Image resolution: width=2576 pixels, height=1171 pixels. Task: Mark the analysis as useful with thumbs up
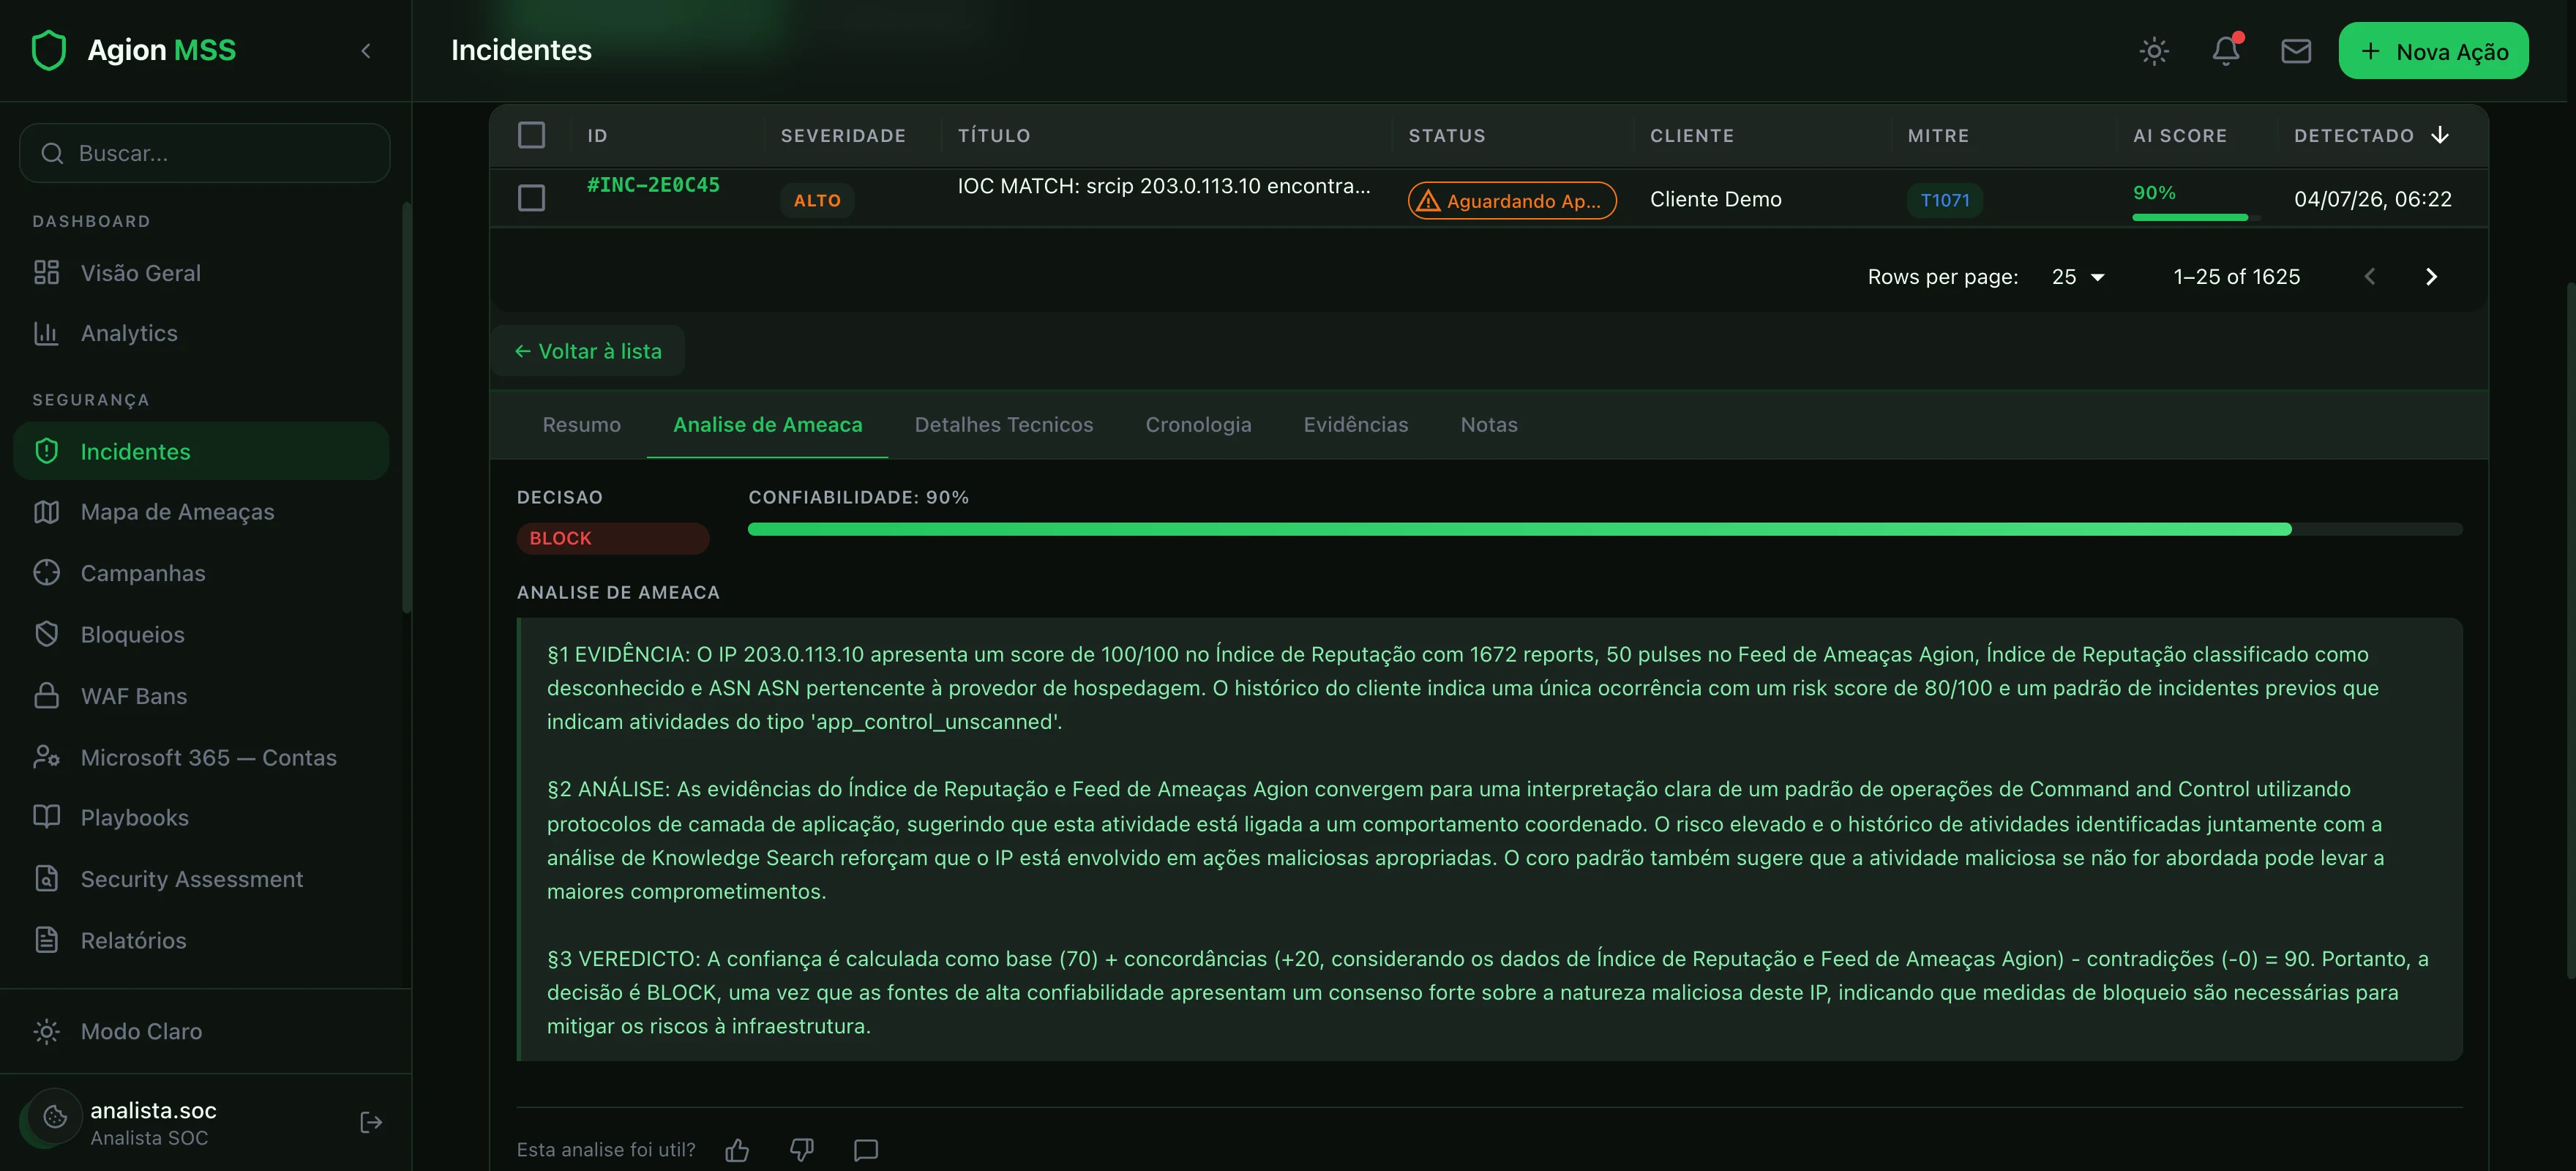(x=737, y=1150)
